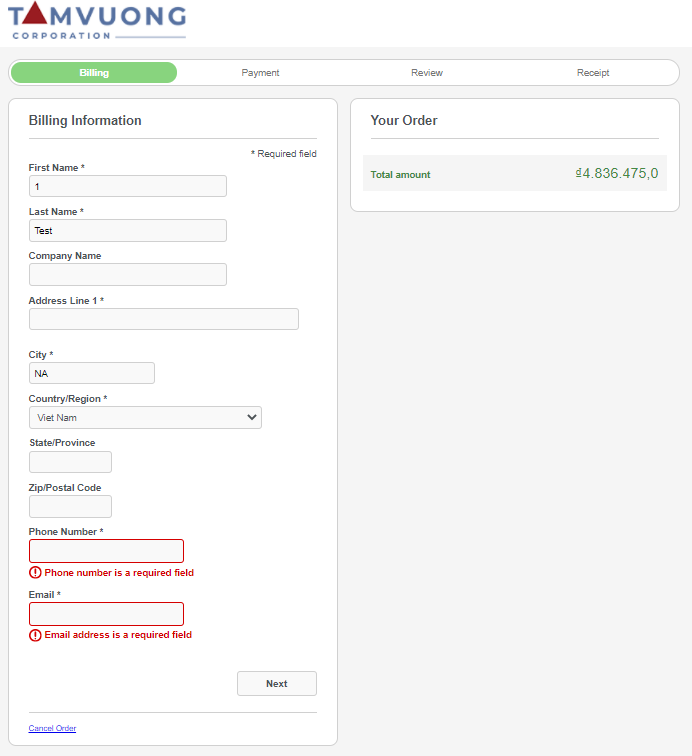
Task: Click the Address Line 1 field
Action: [163, 319]
